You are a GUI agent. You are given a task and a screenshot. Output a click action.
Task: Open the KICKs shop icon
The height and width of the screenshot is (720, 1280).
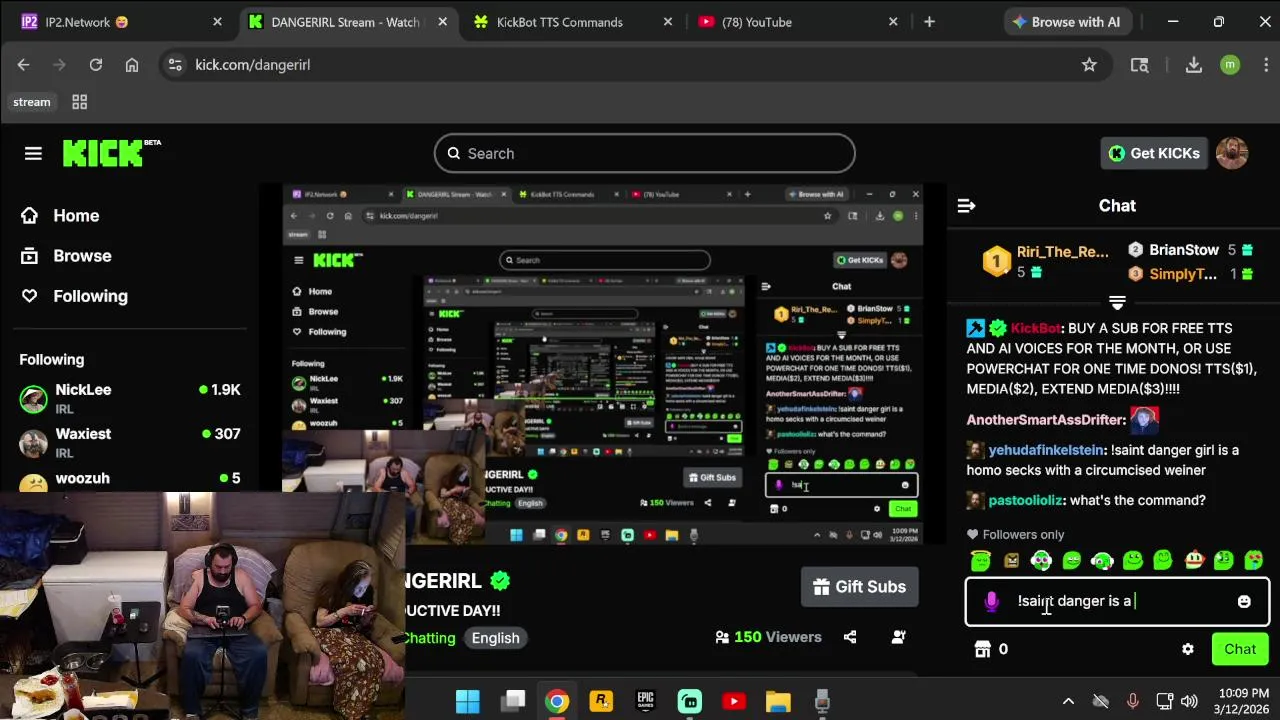point(983,649)
